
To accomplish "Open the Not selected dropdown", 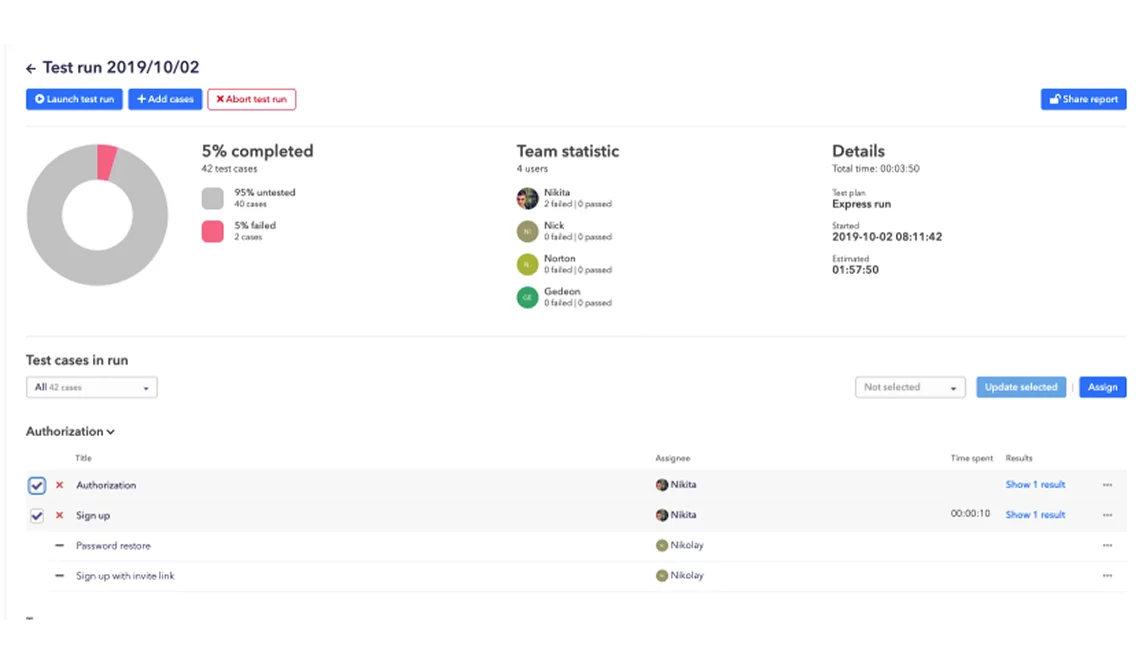I will 909,387.
